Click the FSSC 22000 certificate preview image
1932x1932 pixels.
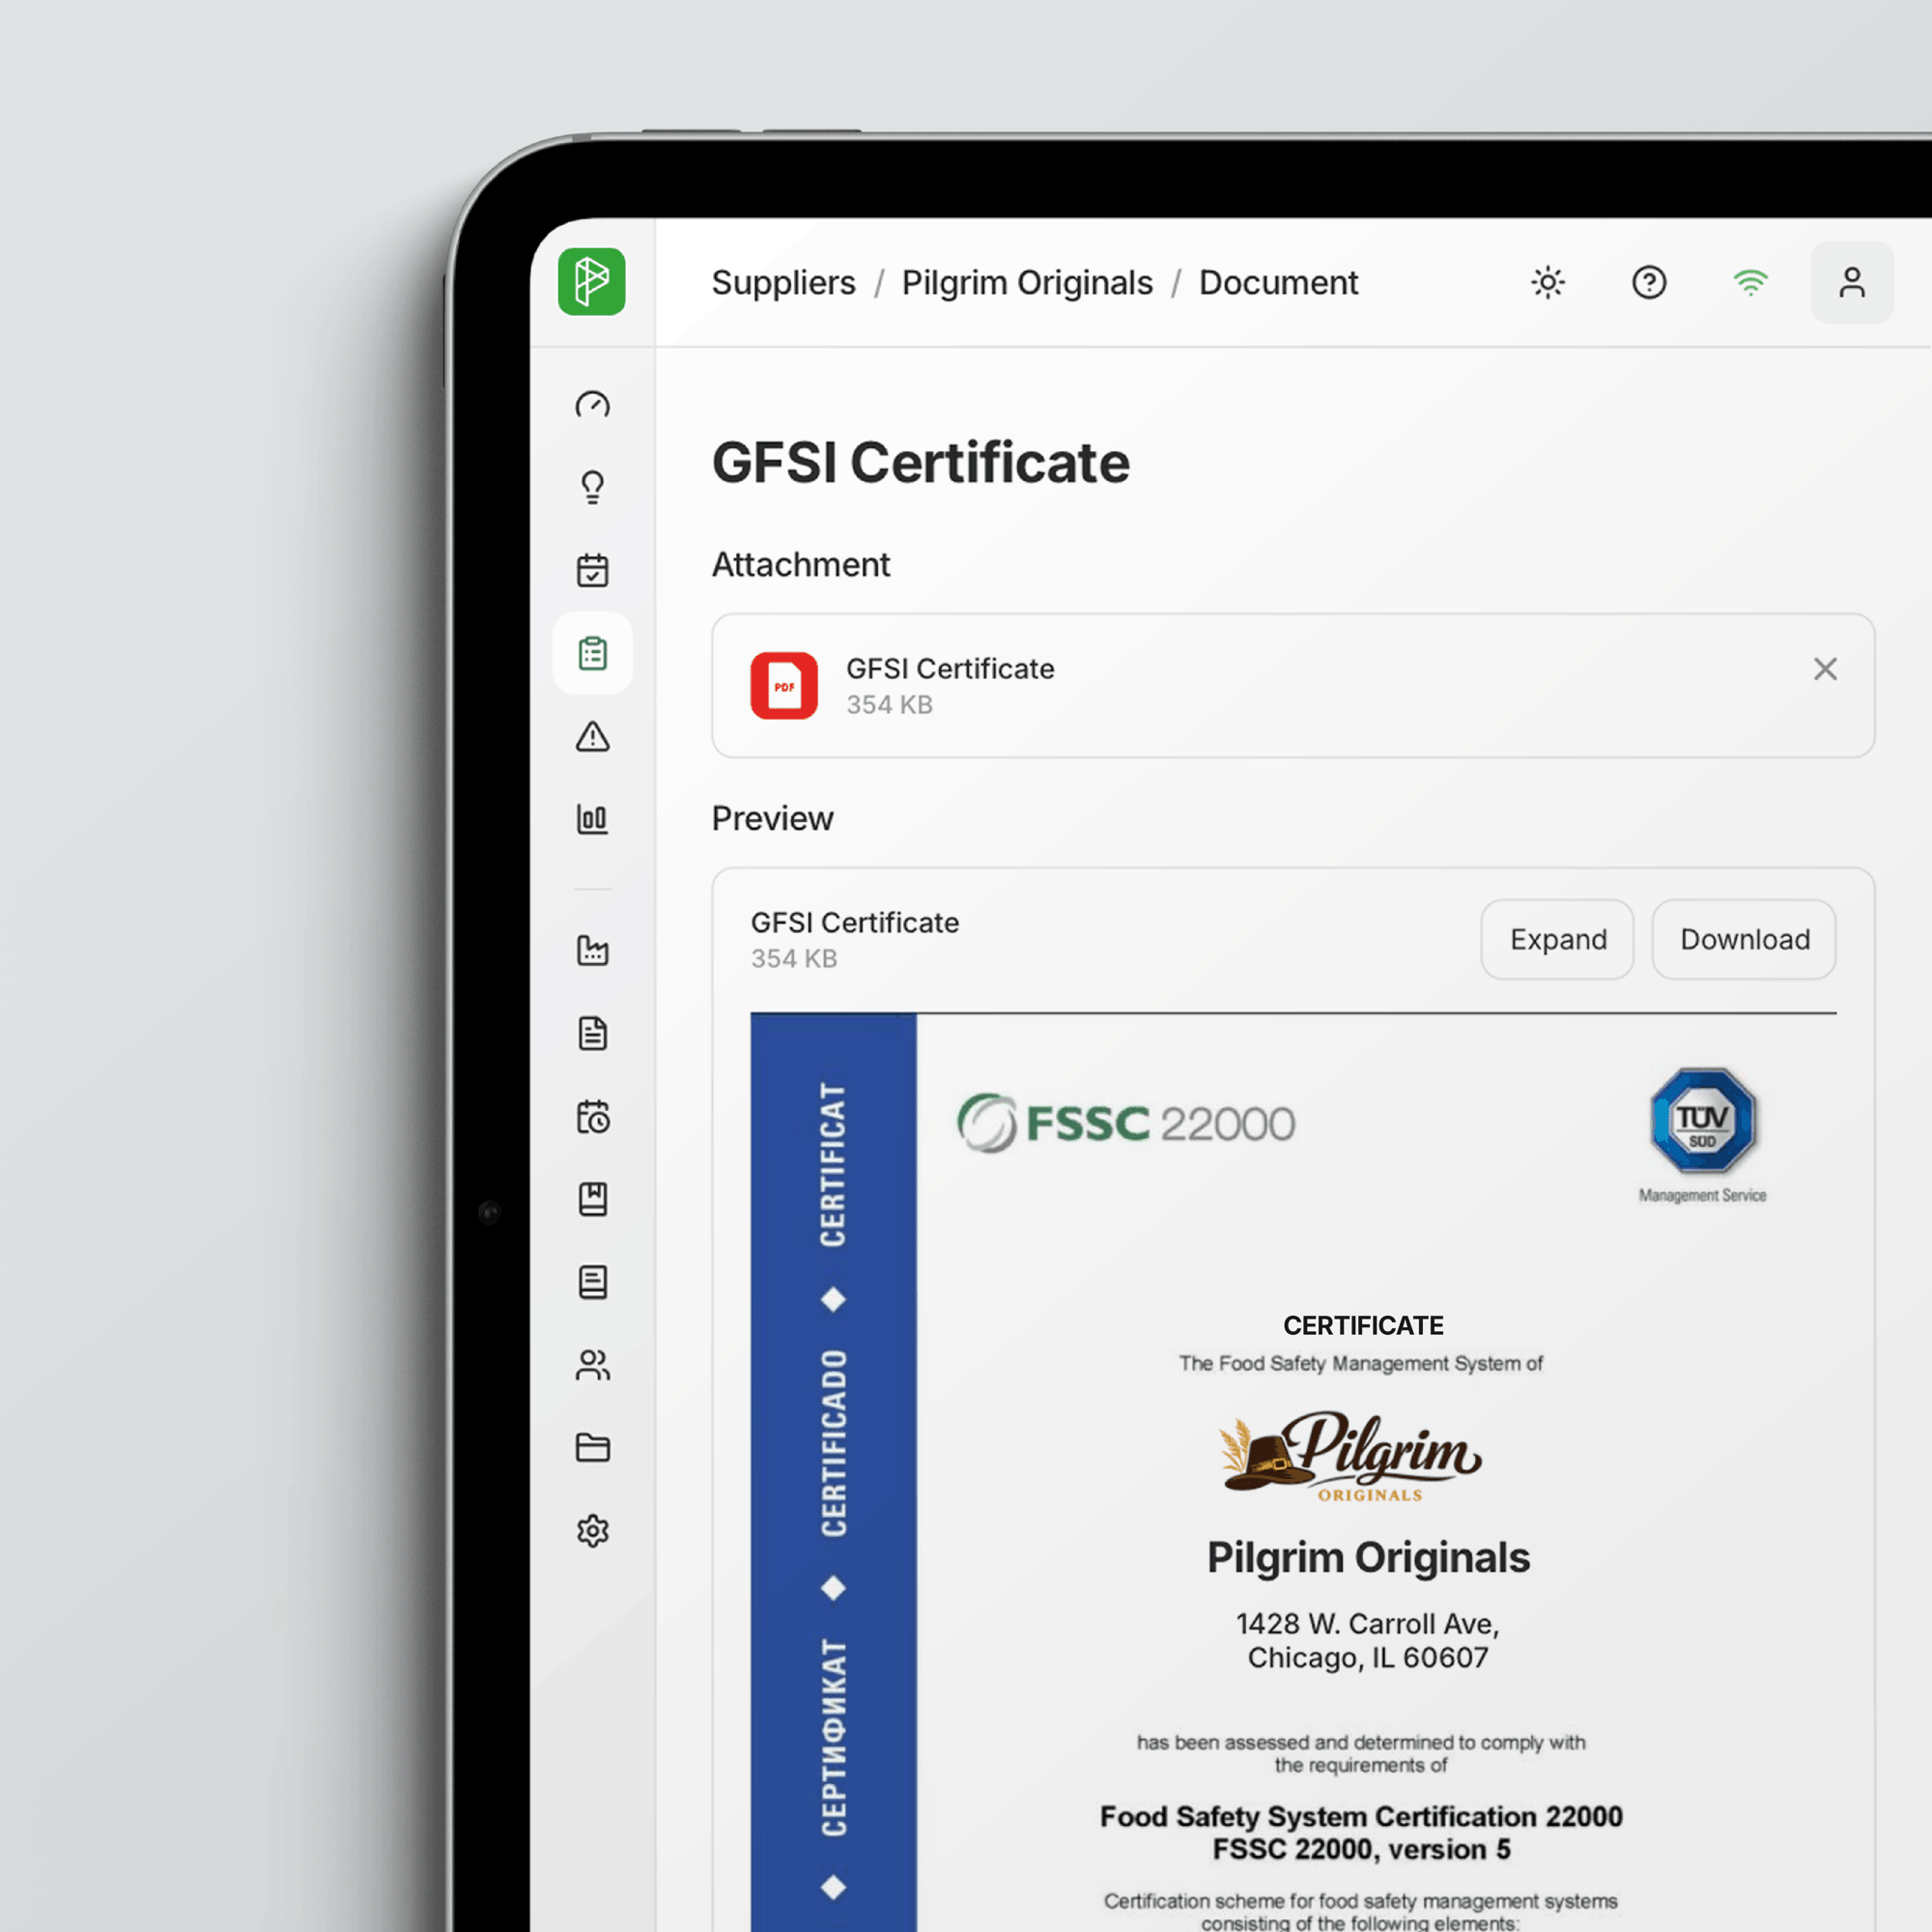(1293, 1472)
